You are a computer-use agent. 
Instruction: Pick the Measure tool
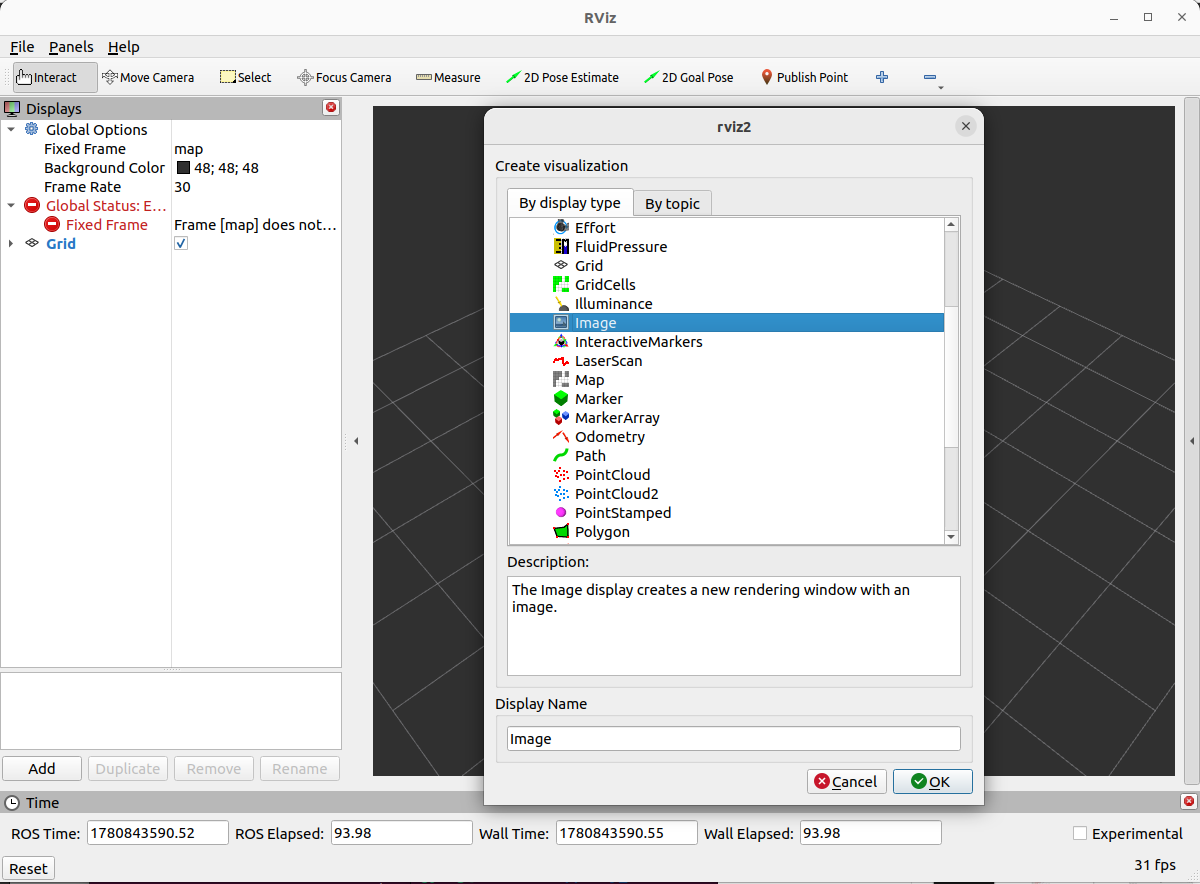(x=448, y=77)
